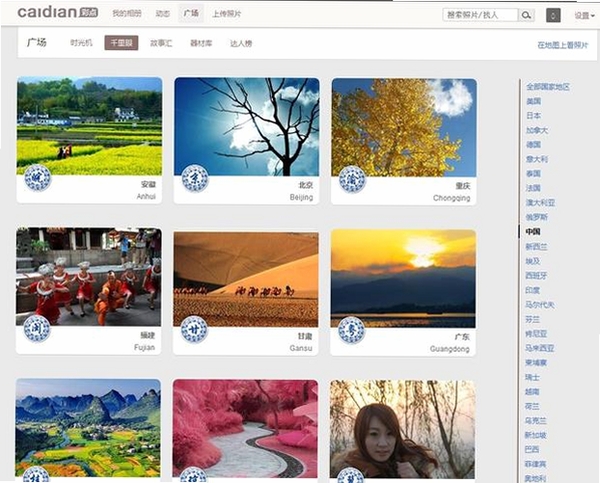The image size is (600, 483).
Task: Click the Anhui province name text
Action: coord(148,184)
